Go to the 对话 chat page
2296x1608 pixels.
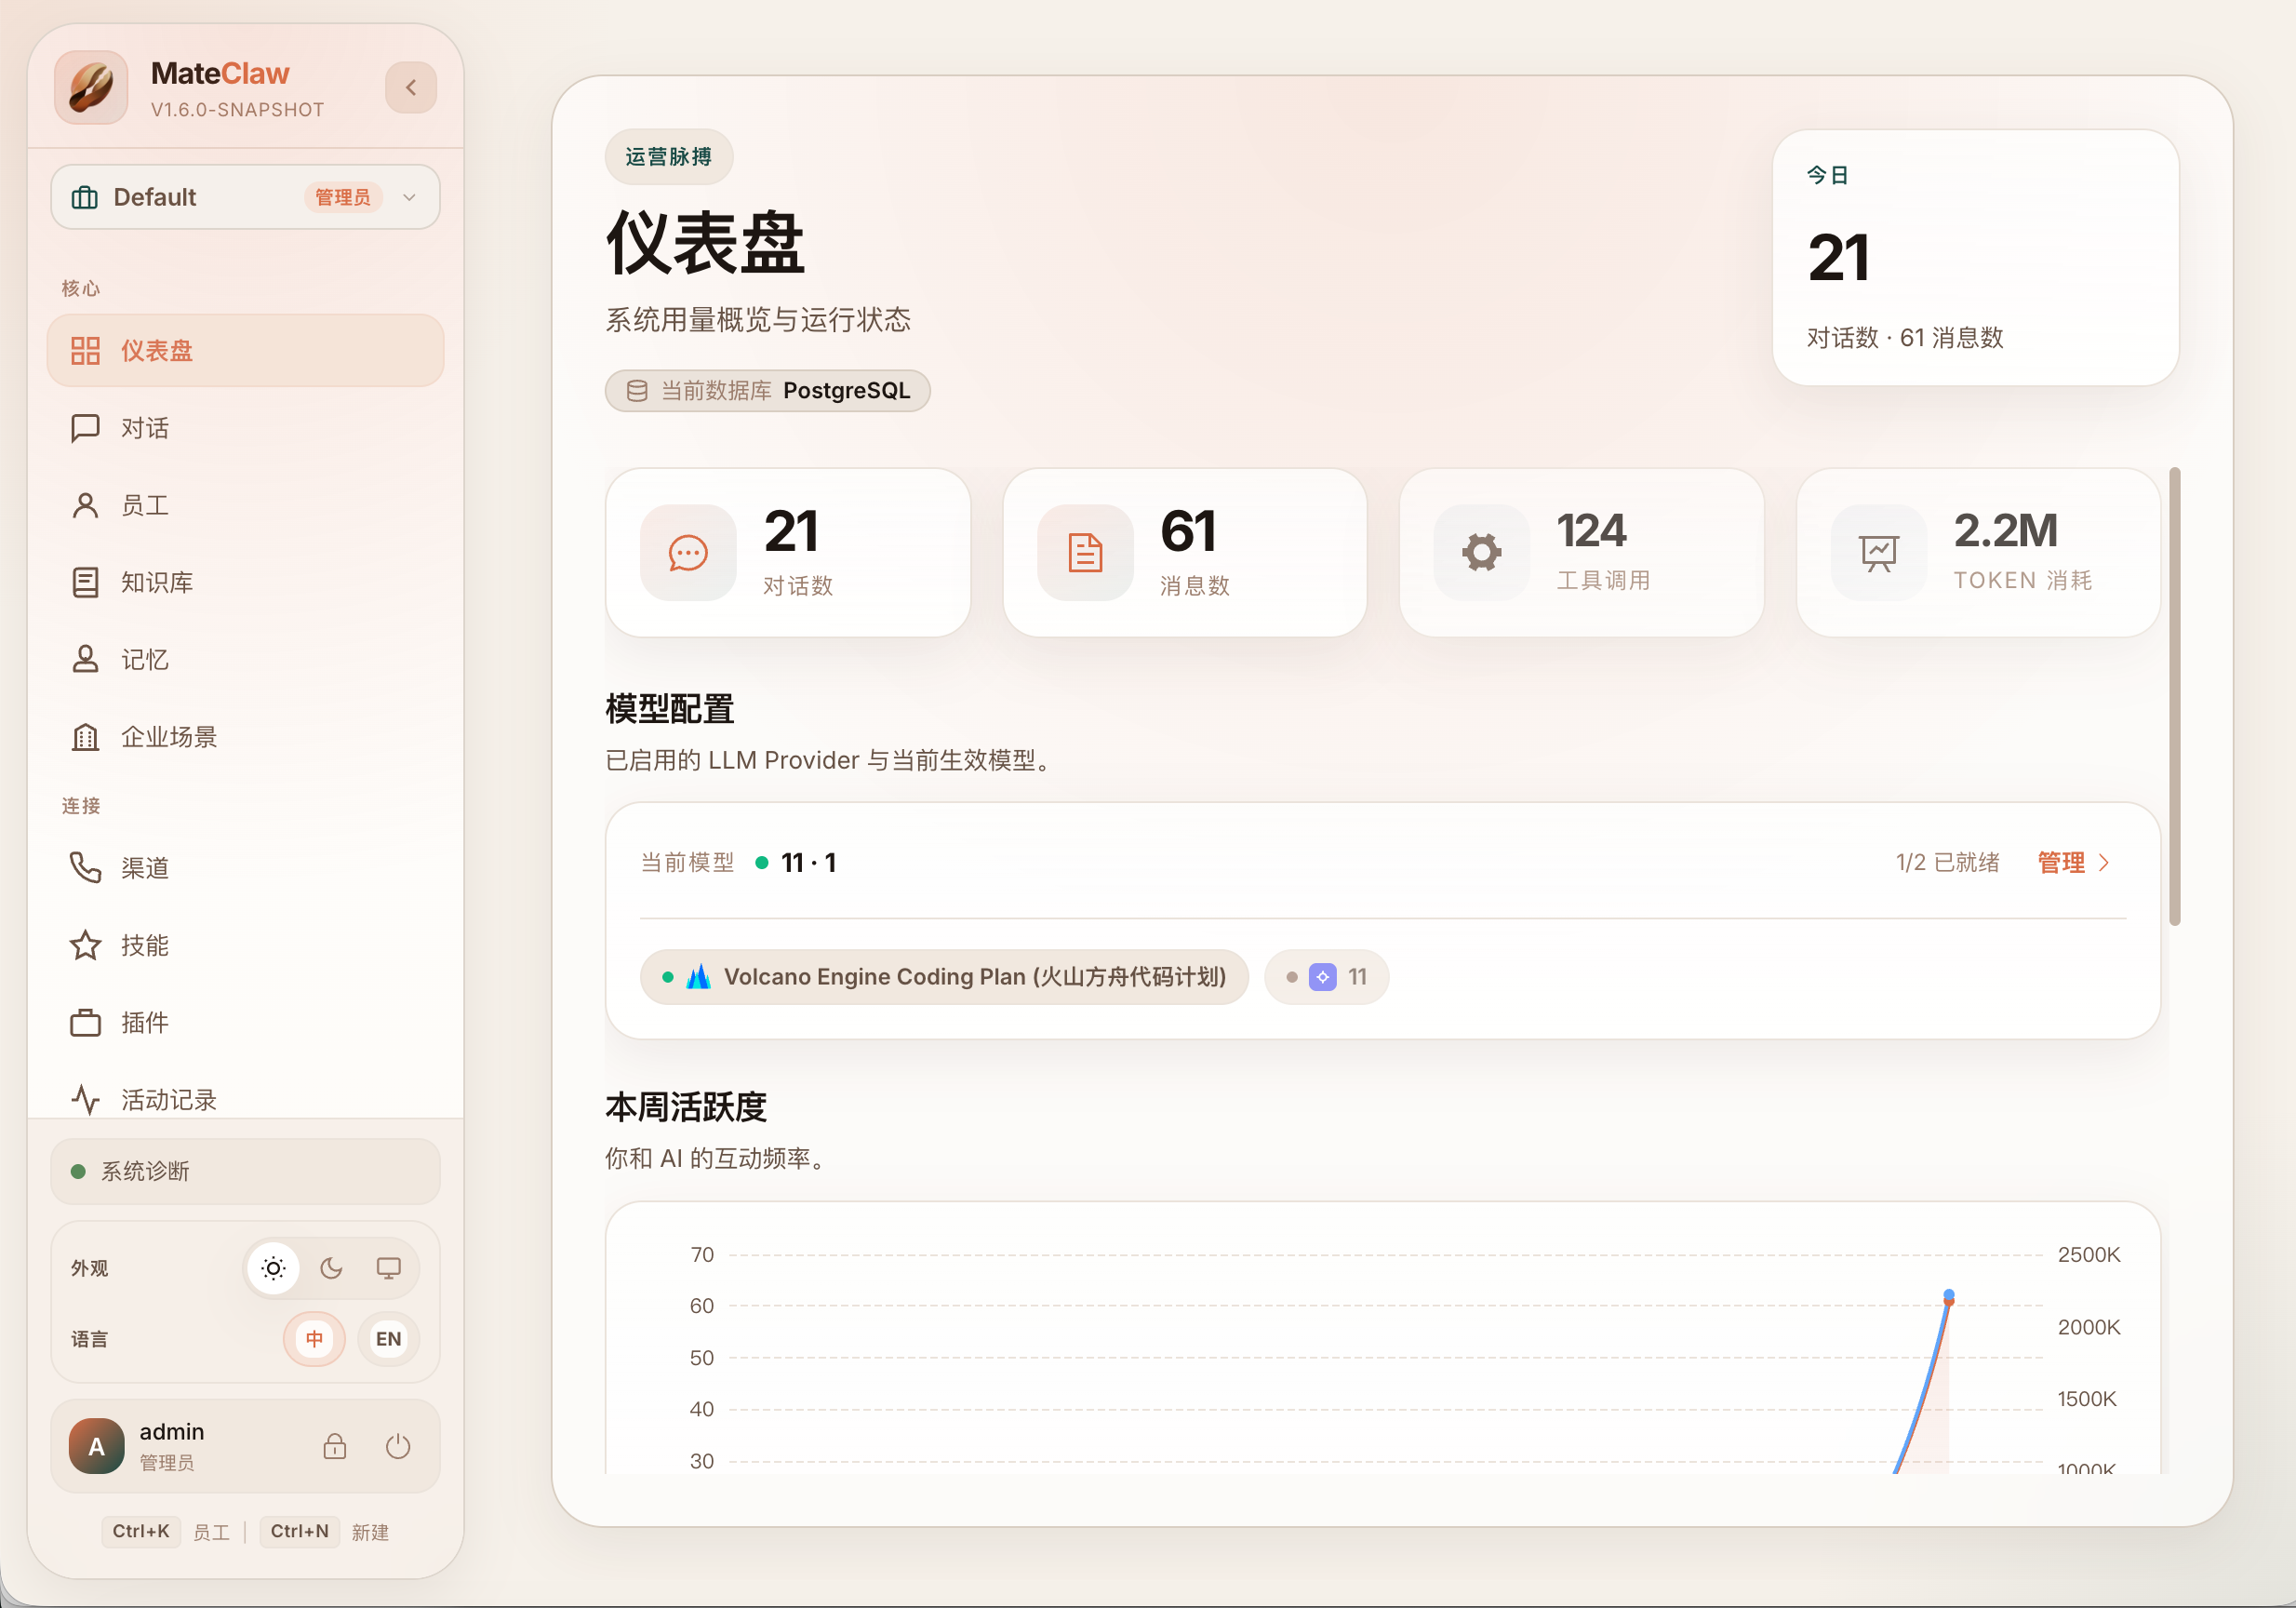tap(245, 428)
